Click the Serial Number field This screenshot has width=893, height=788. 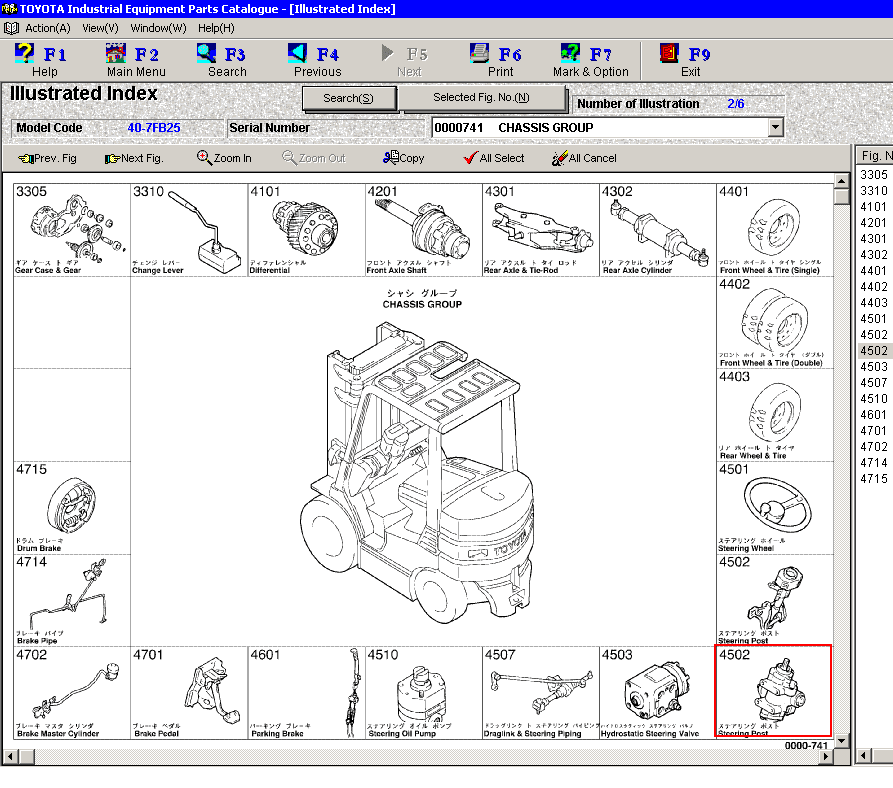[326, 128]
